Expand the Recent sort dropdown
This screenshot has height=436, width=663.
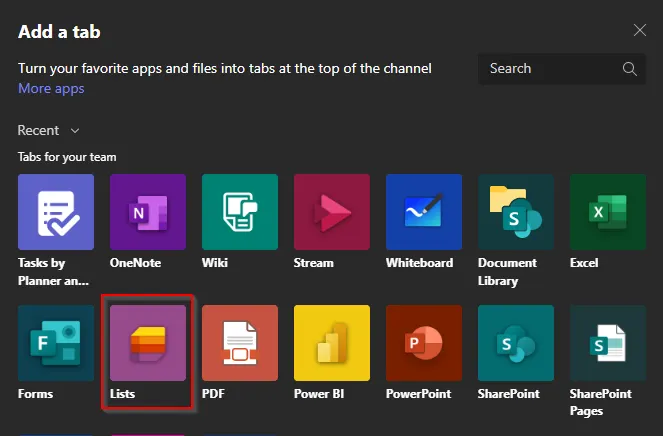(x=49, y=130)
